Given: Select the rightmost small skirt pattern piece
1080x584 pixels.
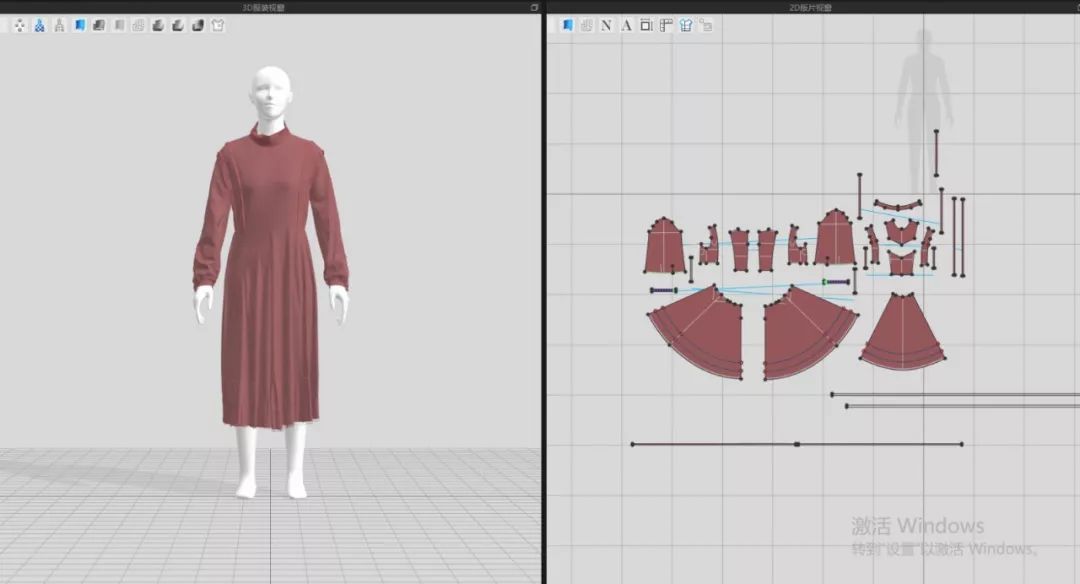Looking at the screenshot, I should click(902, 335).
